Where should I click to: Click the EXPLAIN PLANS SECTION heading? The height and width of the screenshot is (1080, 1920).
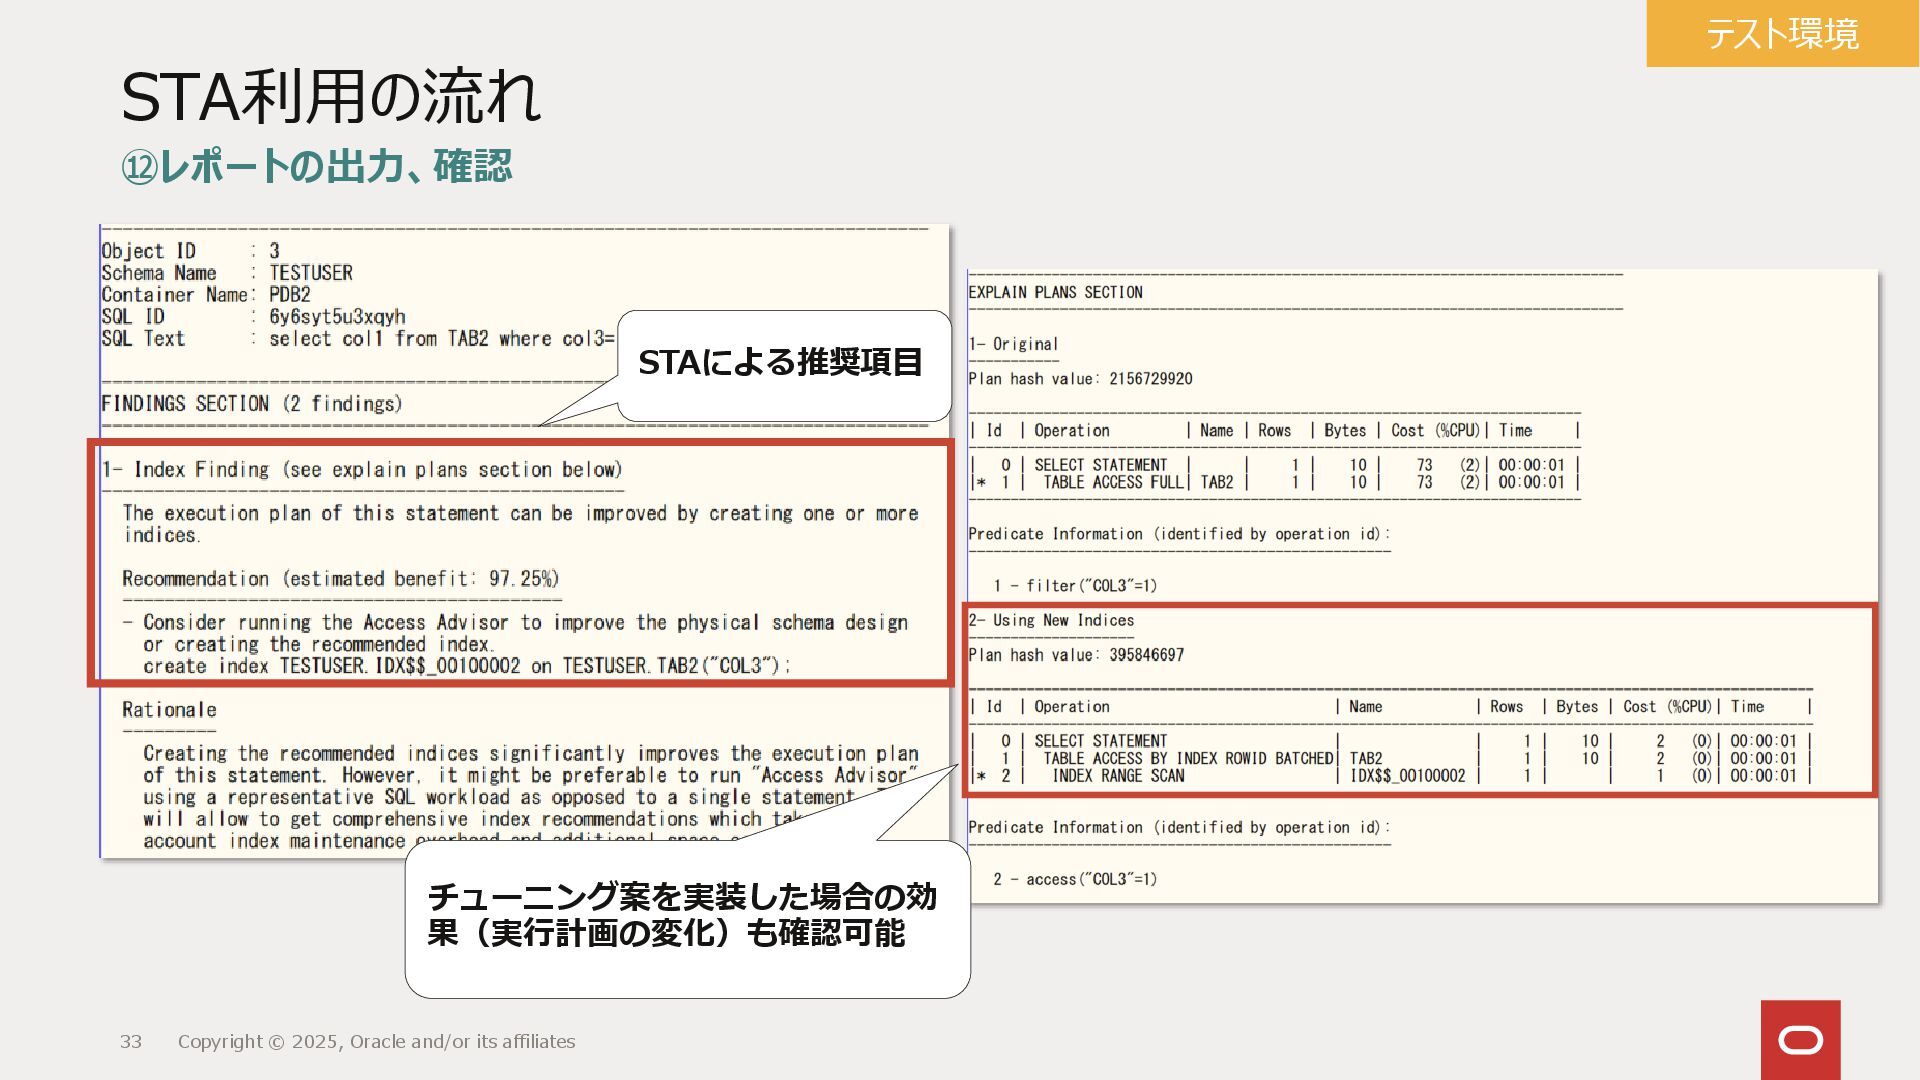click(1055, 292)
